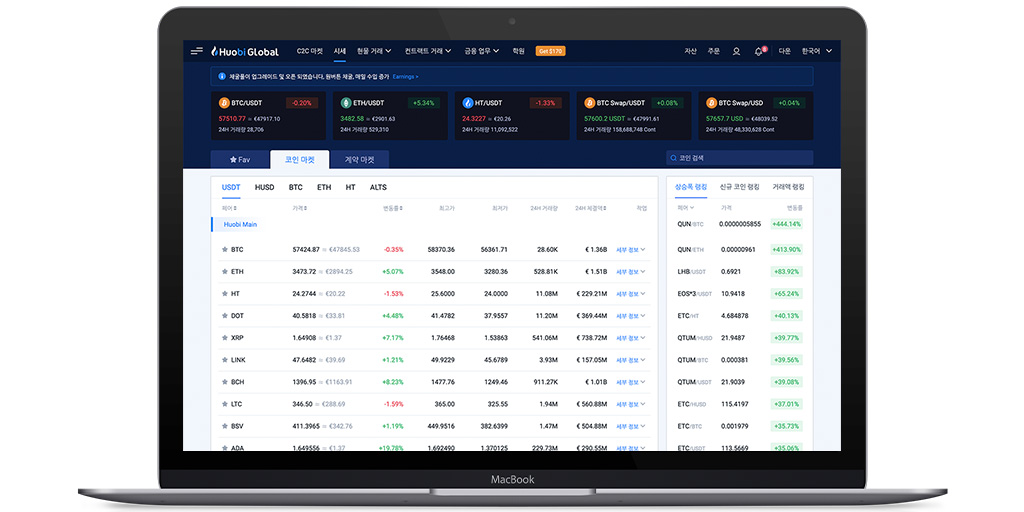Open the Fav tab
This screenshot has width=1024, height=512.
[240, 159]
